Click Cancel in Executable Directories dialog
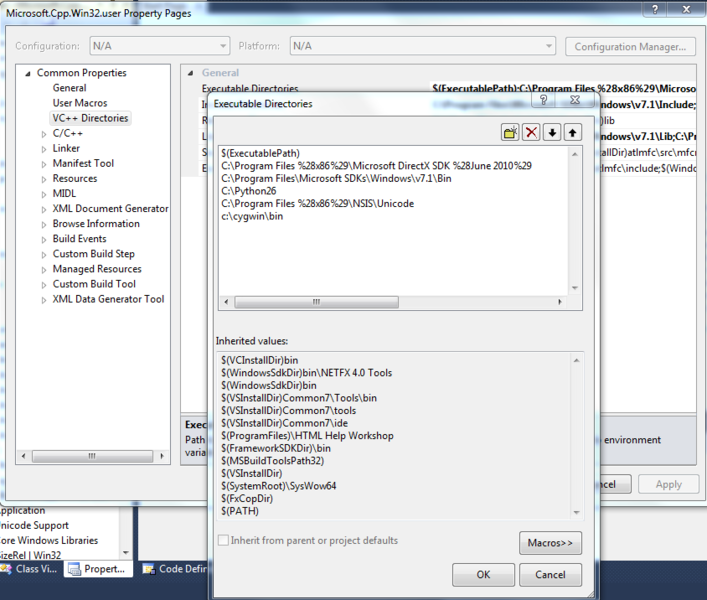 550,575
